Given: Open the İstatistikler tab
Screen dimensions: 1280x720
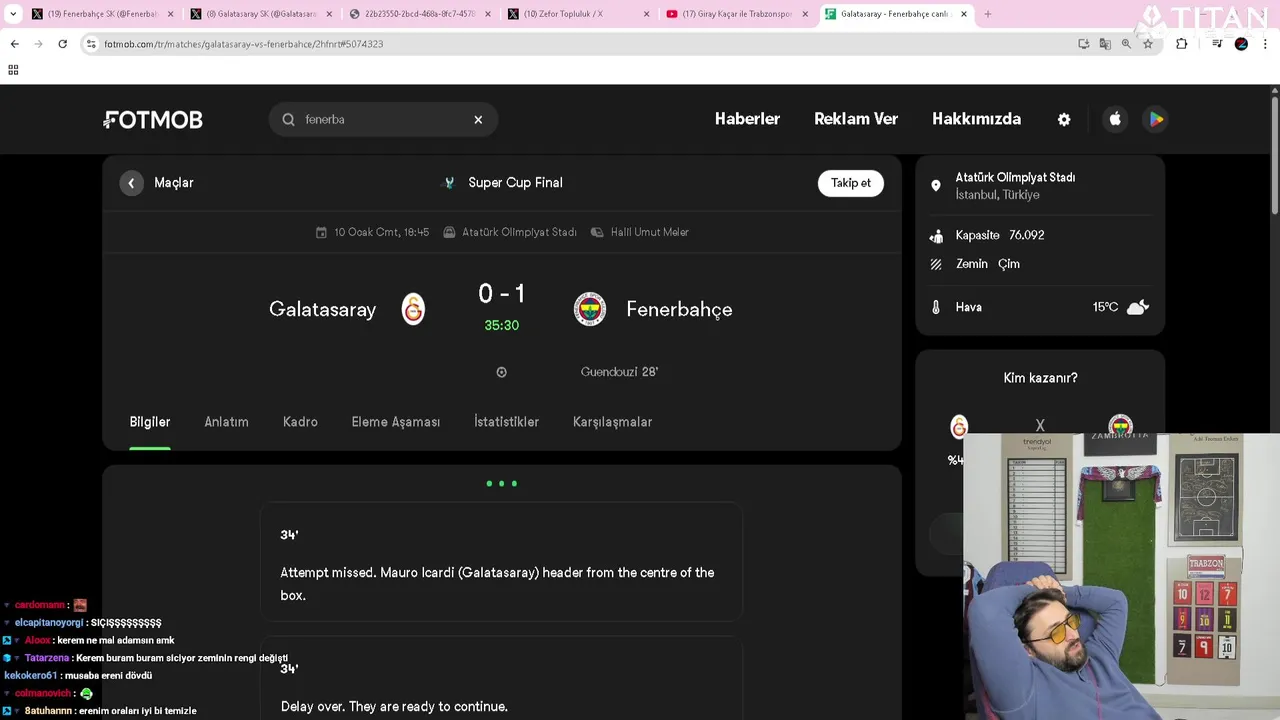Looking at the screenshot, I should (506, 422).
